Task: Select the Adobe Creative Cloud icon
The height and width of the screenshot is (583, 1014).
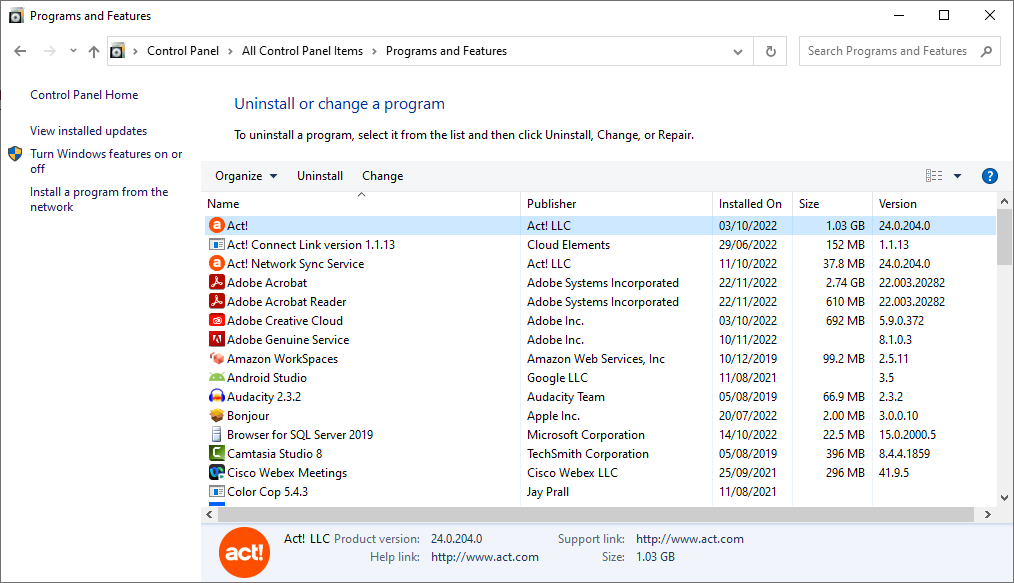Action: click(x=217, y=321)
